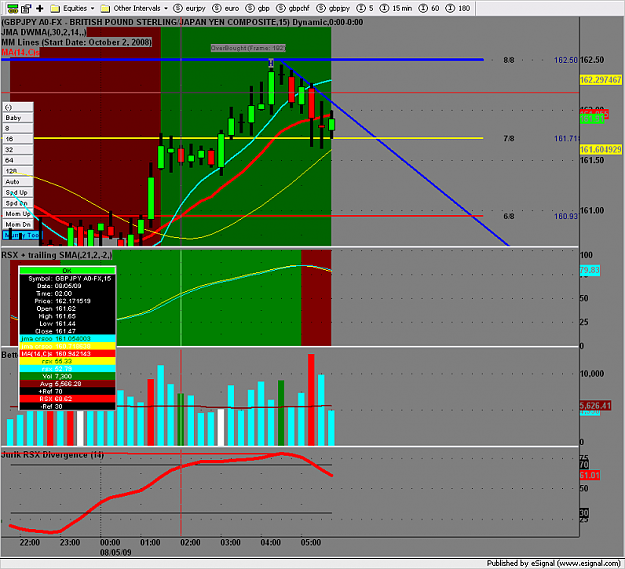The width and height of the screenshot is (625, 569).
Task: Click the GBPJPY A0-FX chart title text
Action: (x=182, y=22)
